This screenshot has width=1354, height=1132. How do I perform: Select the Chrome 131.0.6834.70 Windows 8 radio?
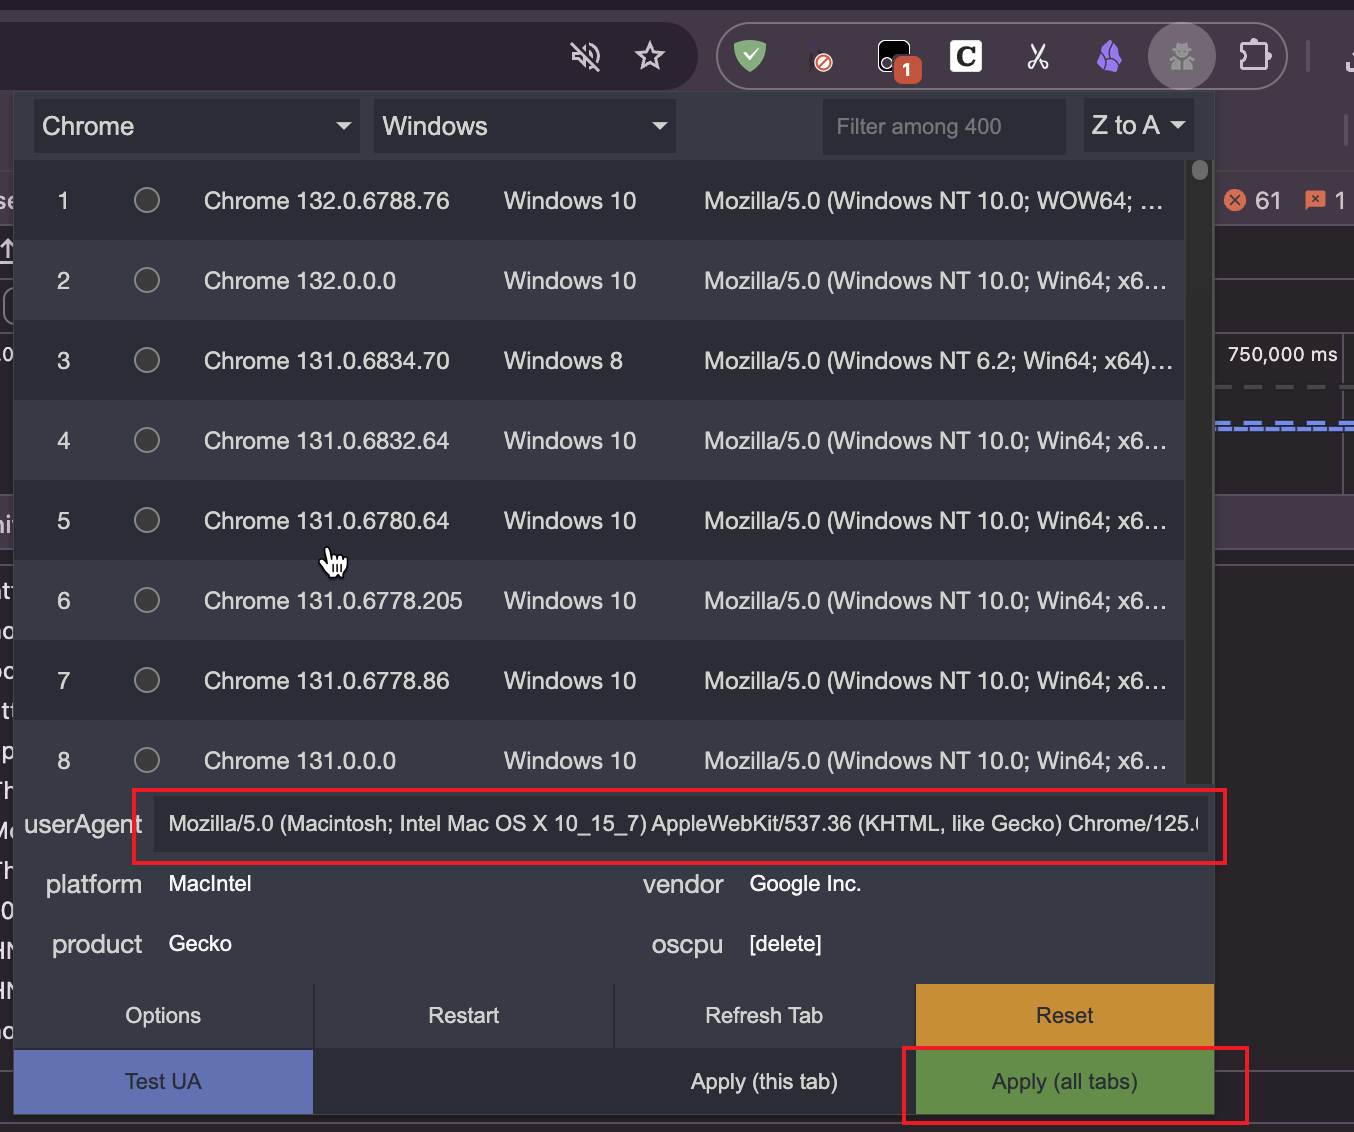(x=147, y=361)
